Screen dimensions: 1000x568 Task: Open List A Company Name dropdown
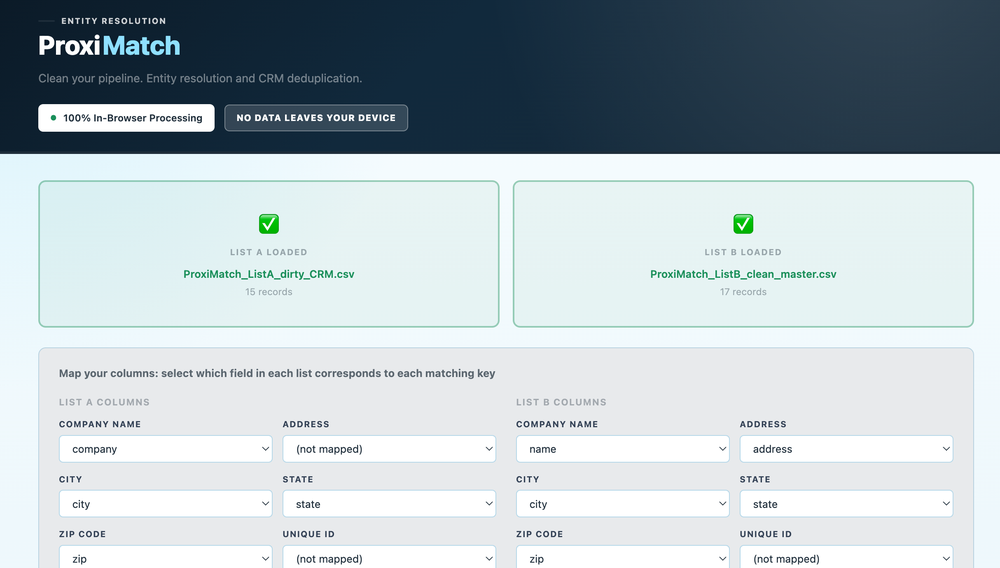point(166,449)
